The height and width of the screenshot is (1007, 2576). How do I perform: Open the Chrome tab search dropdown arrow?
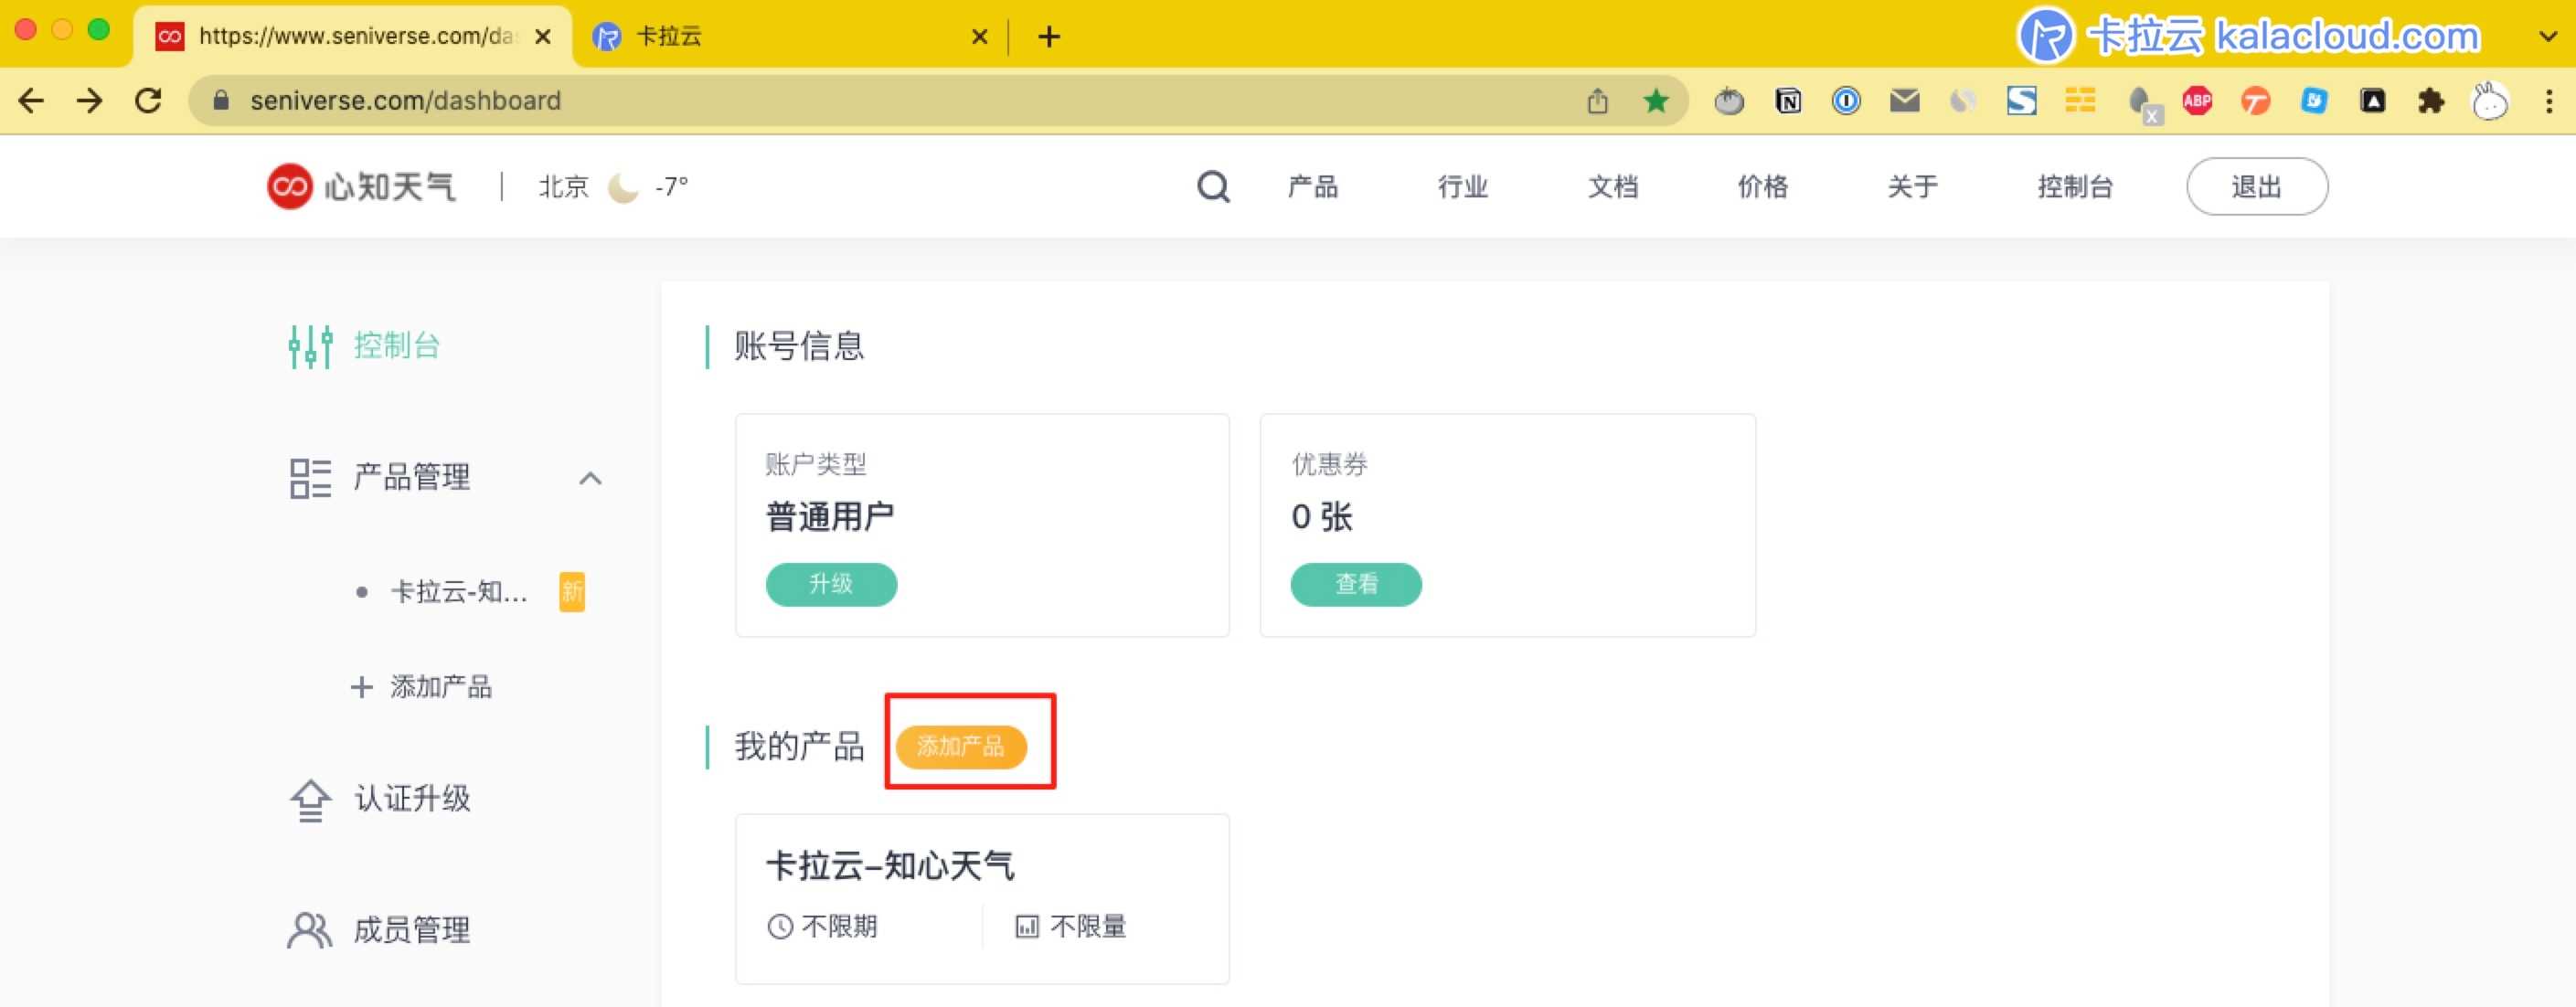click(x=2547, y=37)
